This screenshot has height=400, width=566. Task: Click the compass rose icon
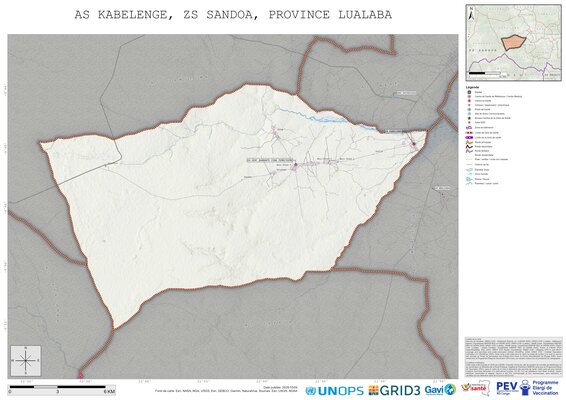coord(26,360)
